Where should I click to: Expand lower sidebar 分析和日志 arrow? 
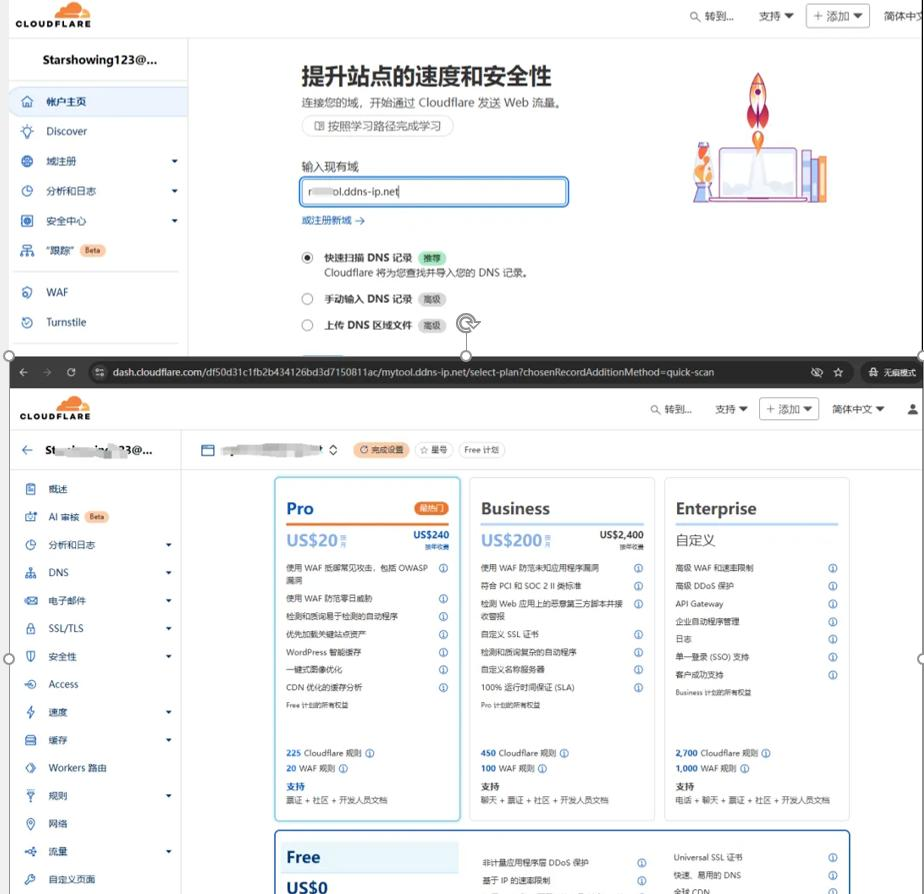pos(169,545)
